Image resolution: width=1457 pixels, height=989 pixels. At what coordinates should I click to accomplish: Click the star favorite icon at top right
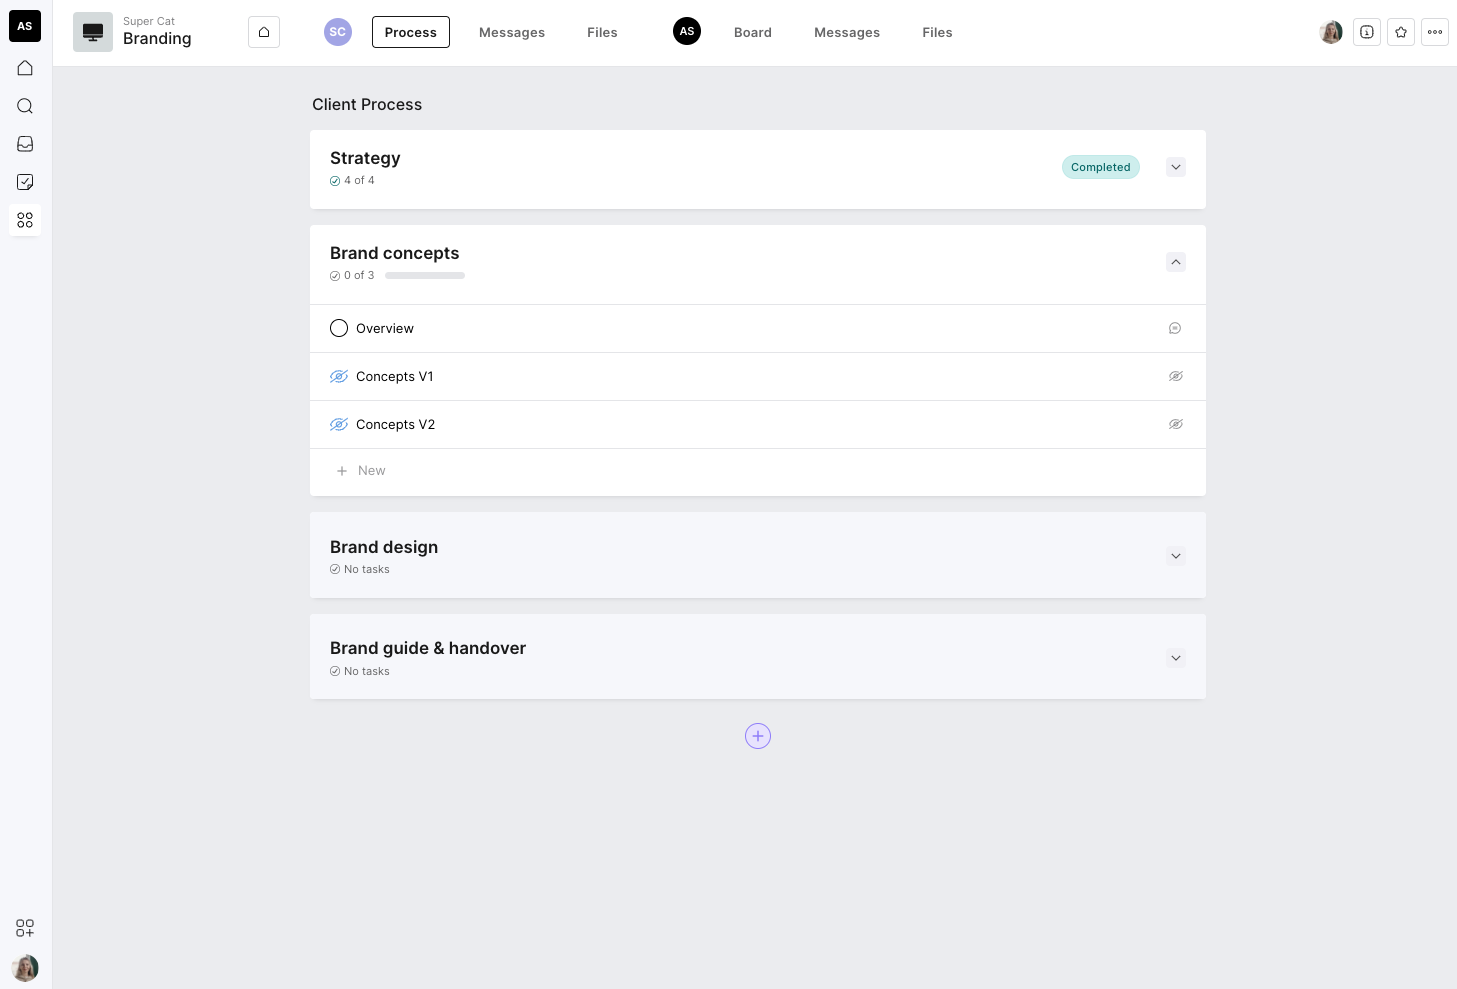pos(1401,32)
